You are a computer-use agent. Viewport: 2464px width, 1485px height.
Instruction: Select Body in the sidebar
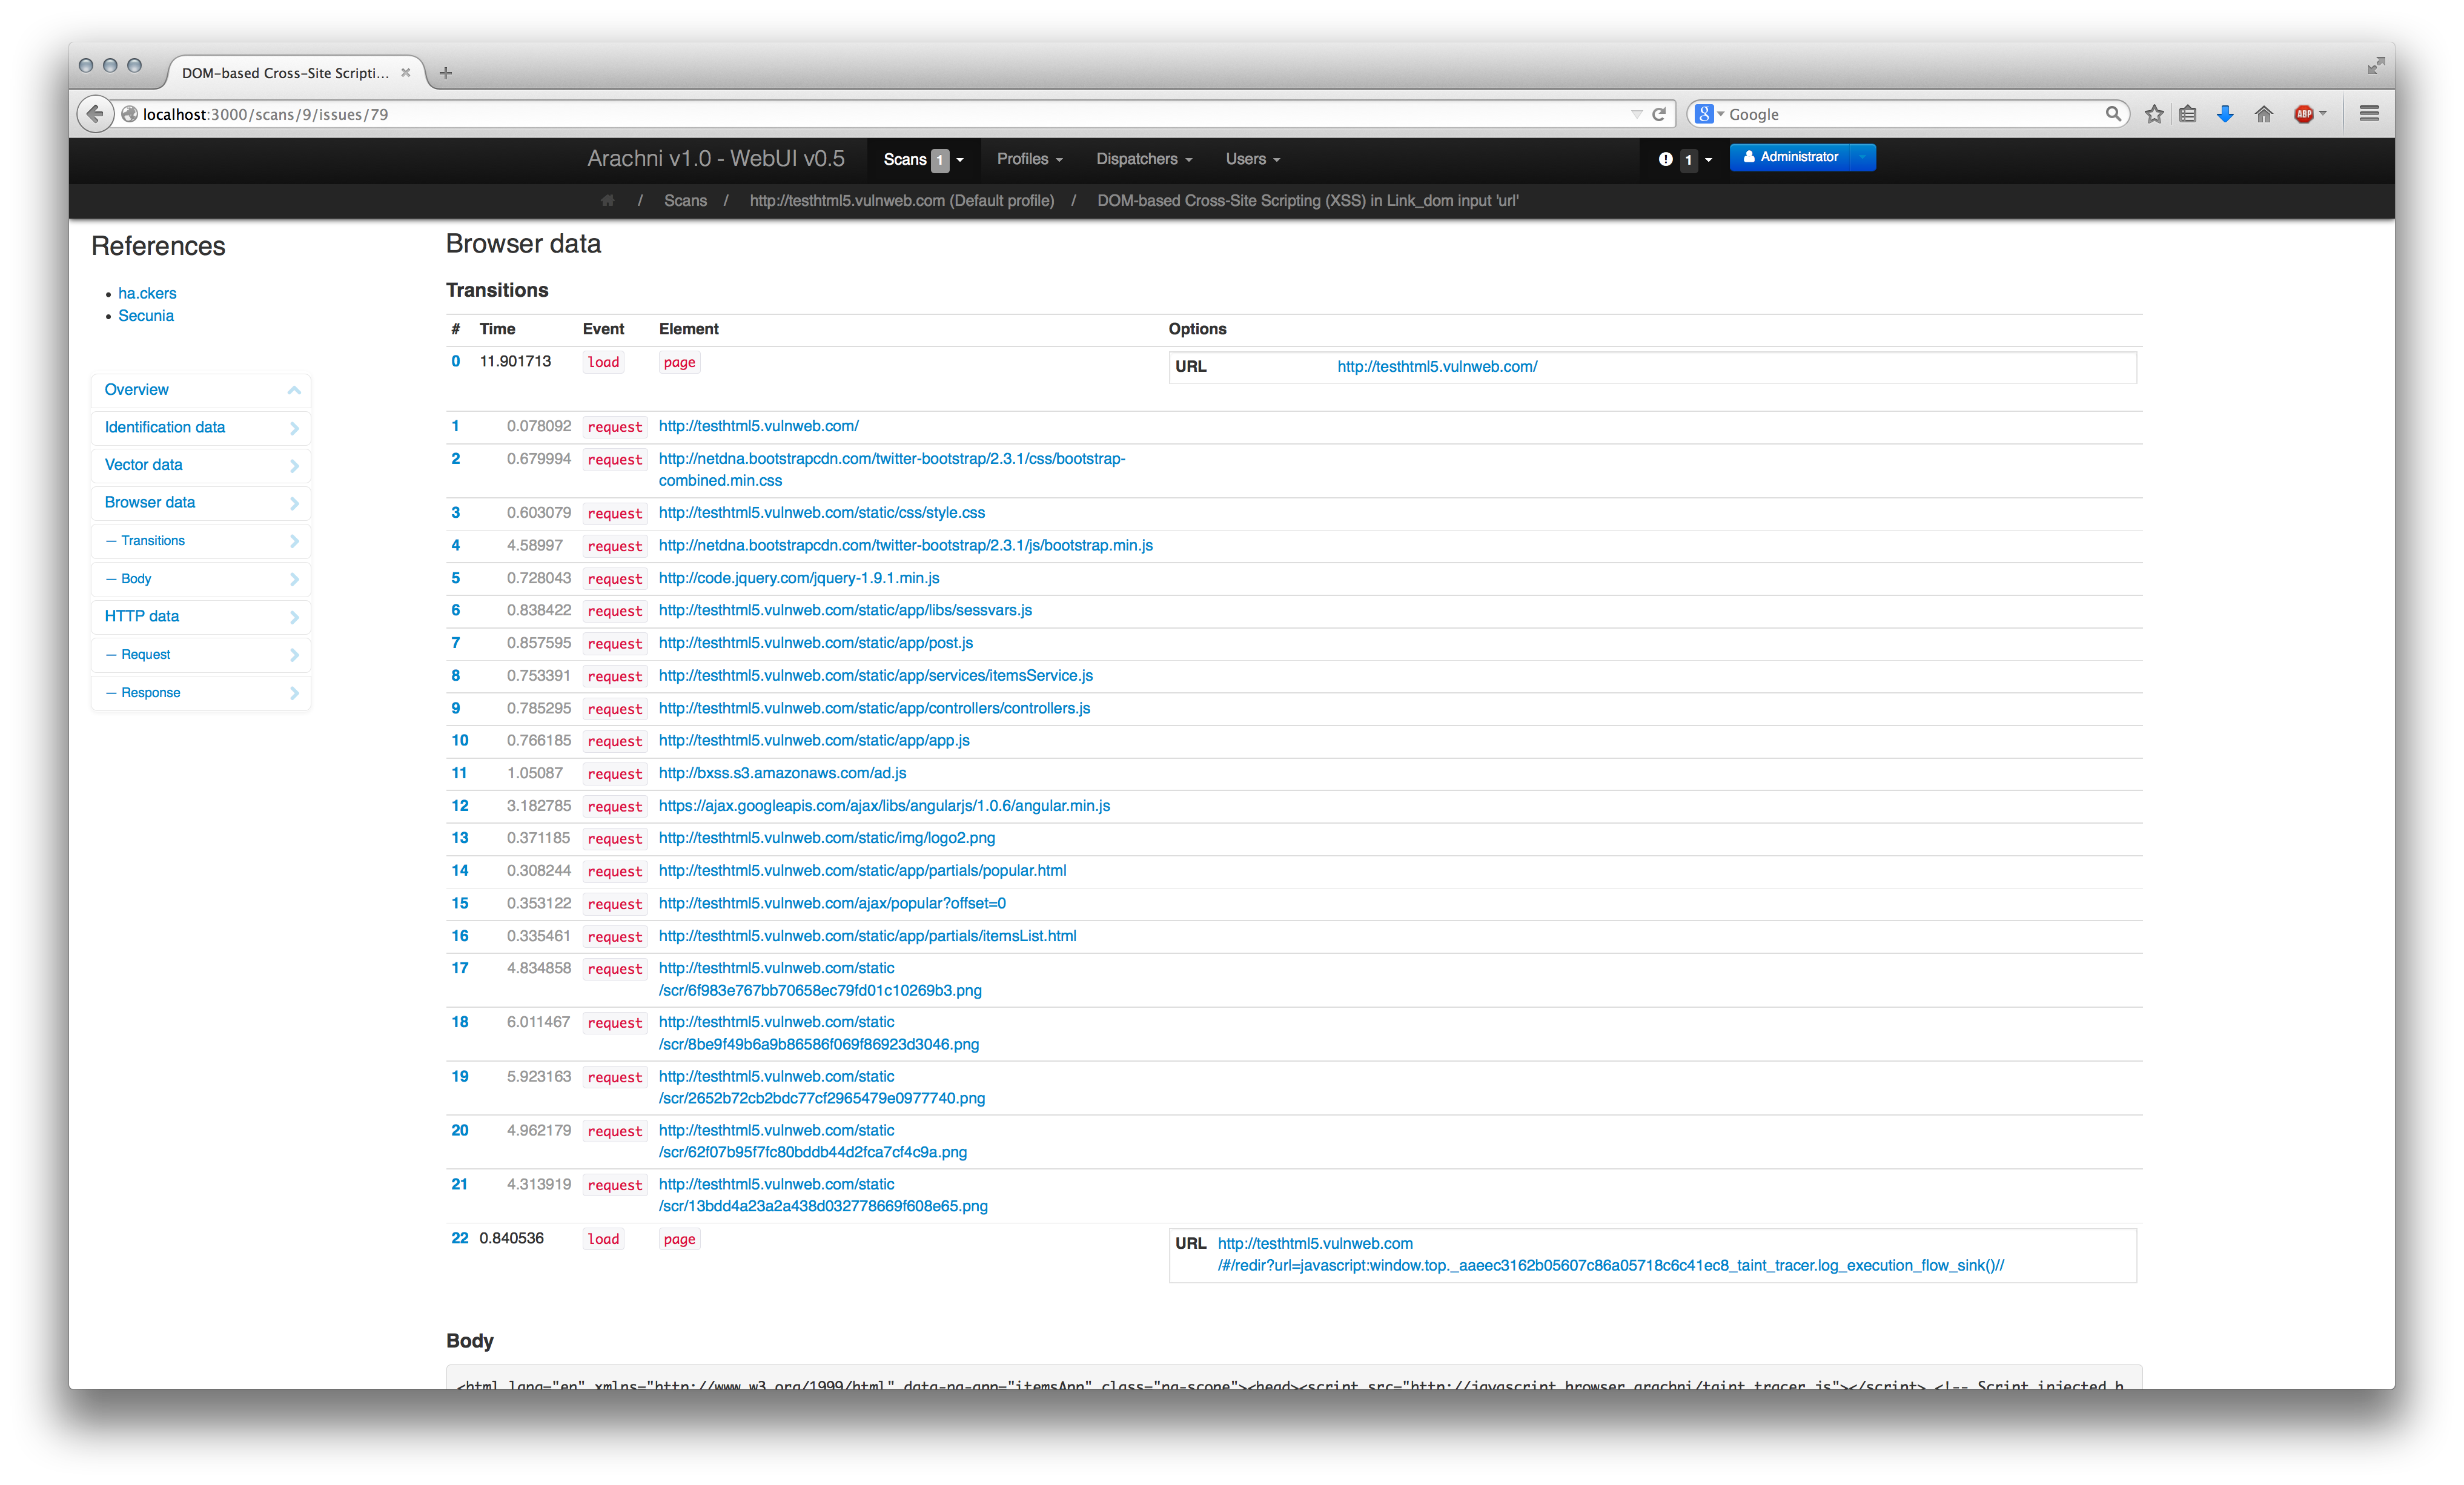click(x=201, y=578)
